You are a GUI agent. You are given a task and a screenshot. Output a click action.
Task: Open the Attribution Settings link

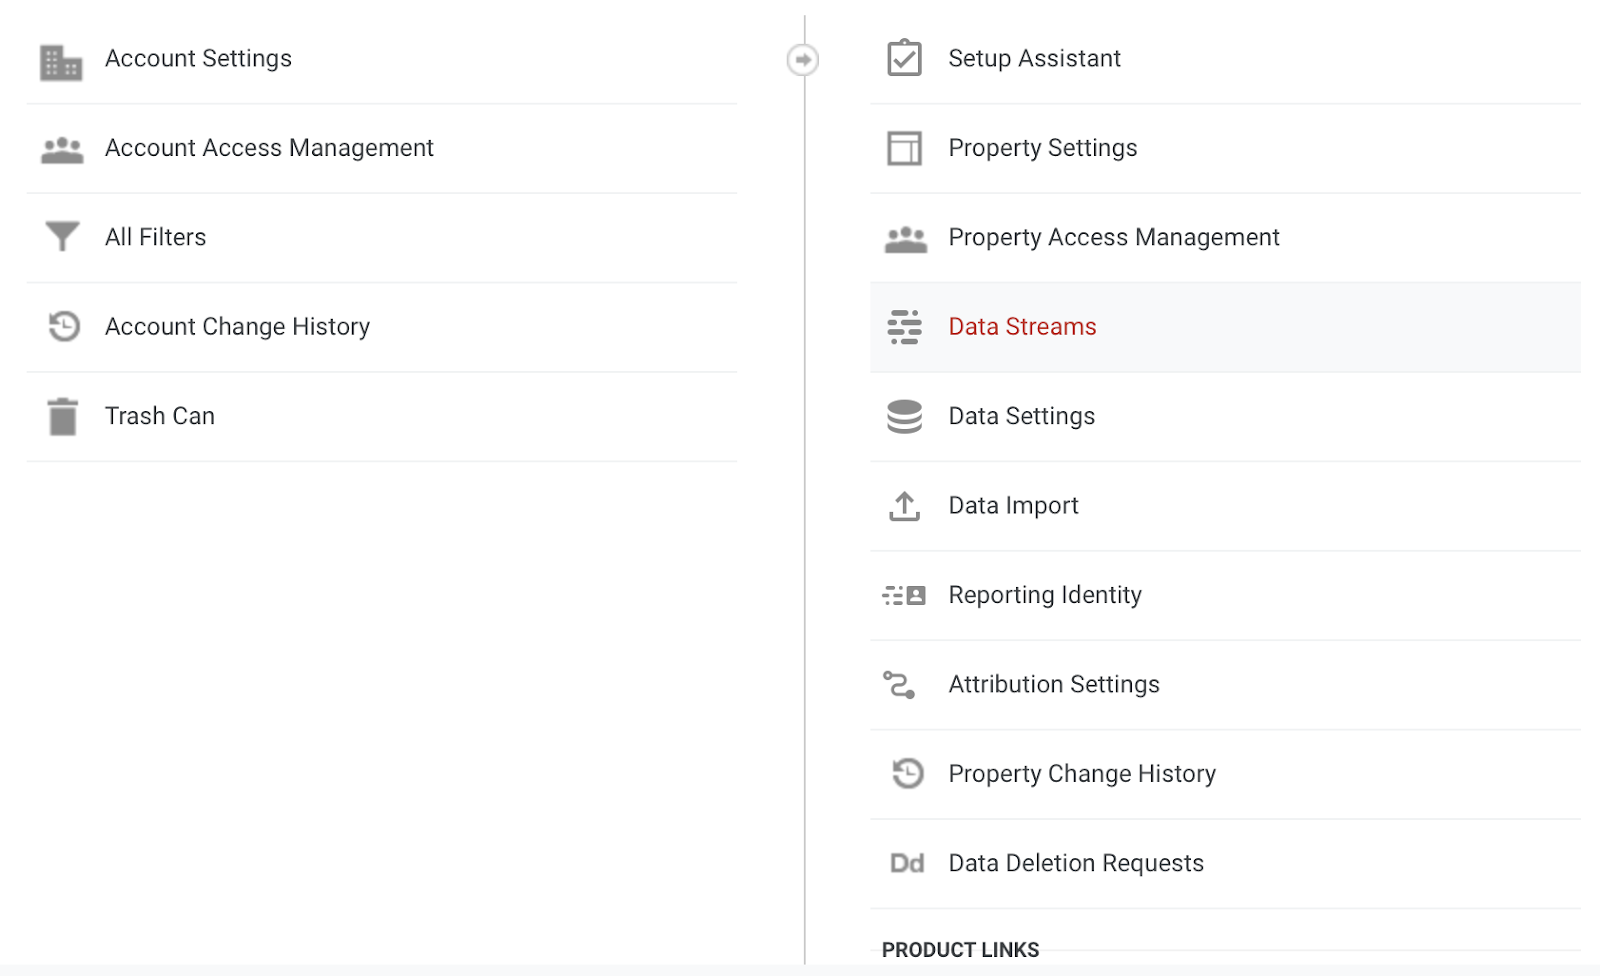coord(1053,684)
